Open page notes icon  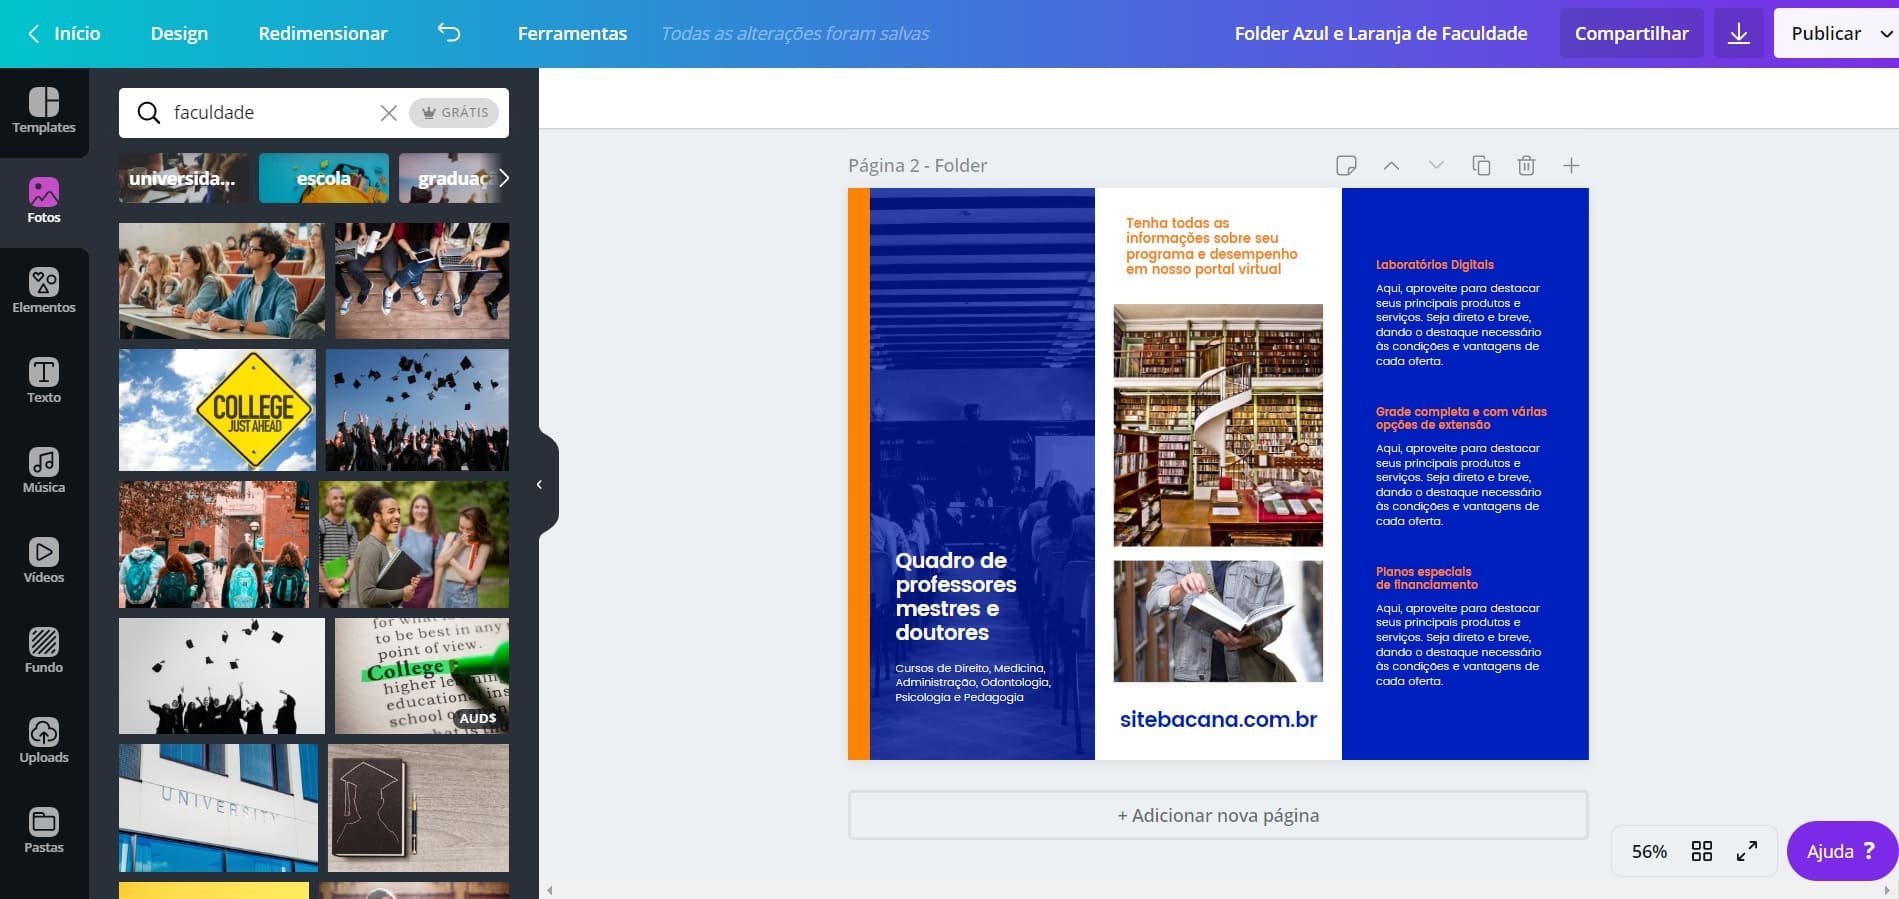(x=1346, y=166)
